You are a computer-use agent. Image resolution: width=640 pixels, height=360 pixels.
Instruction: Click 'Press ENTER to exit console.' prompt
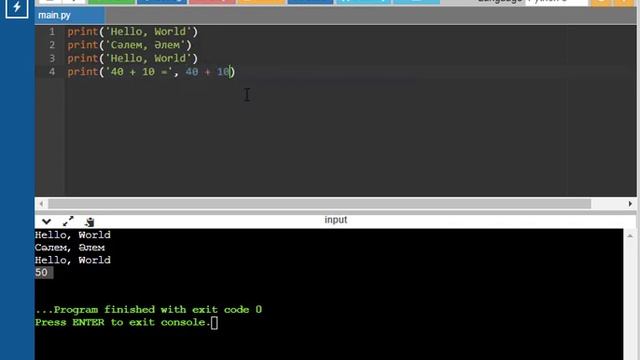click(122, 322)
